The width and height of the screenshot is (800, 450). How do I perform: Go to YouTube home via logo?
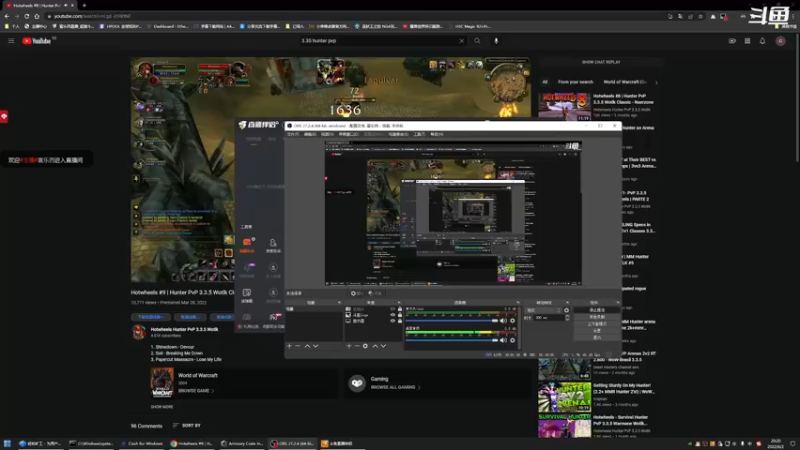pyautogui.click(x=37, y=41)
